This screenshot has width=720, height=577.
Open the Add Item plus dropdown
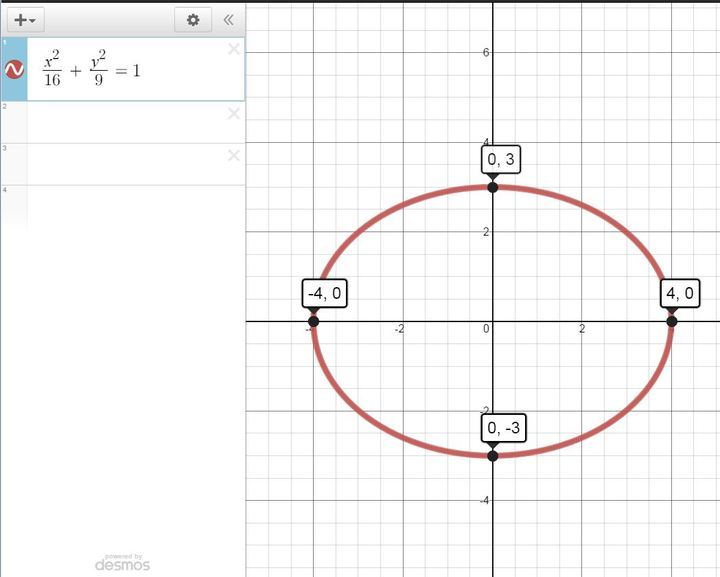coord(25,19)
